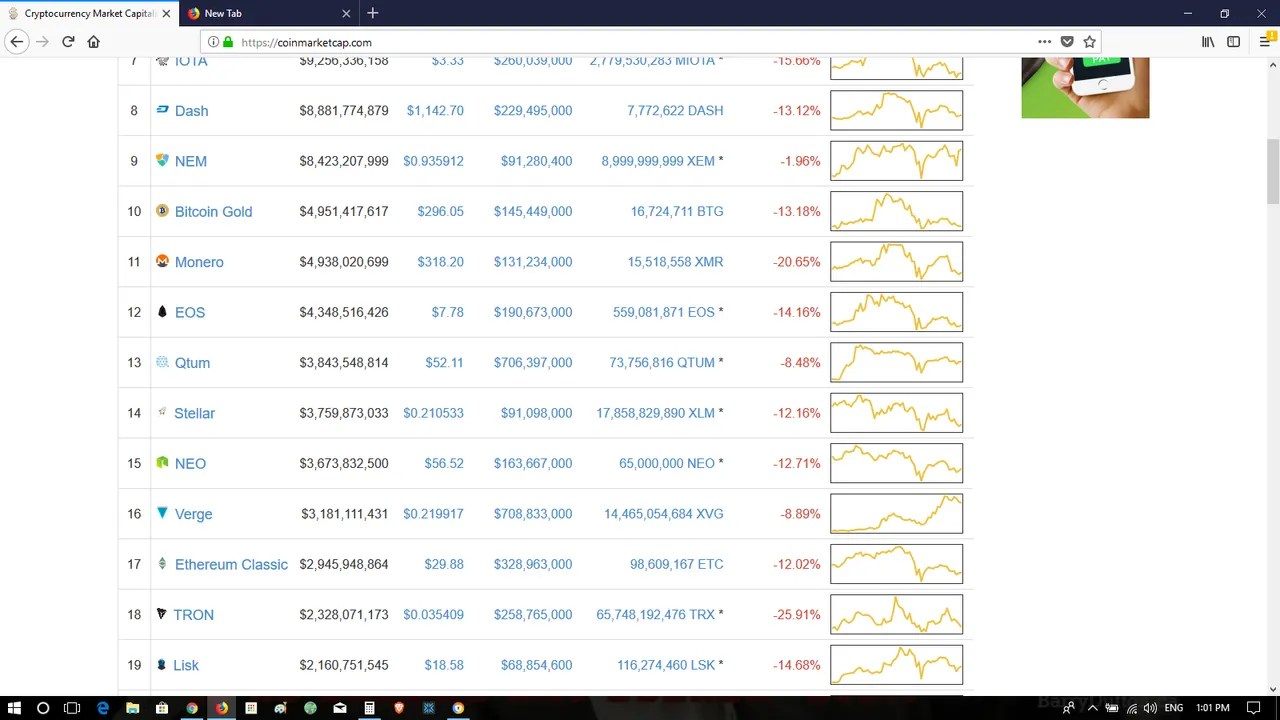Click Dash price $1,142.70
The height and width of the screenshot is (720, 1280).
(435, 111)
